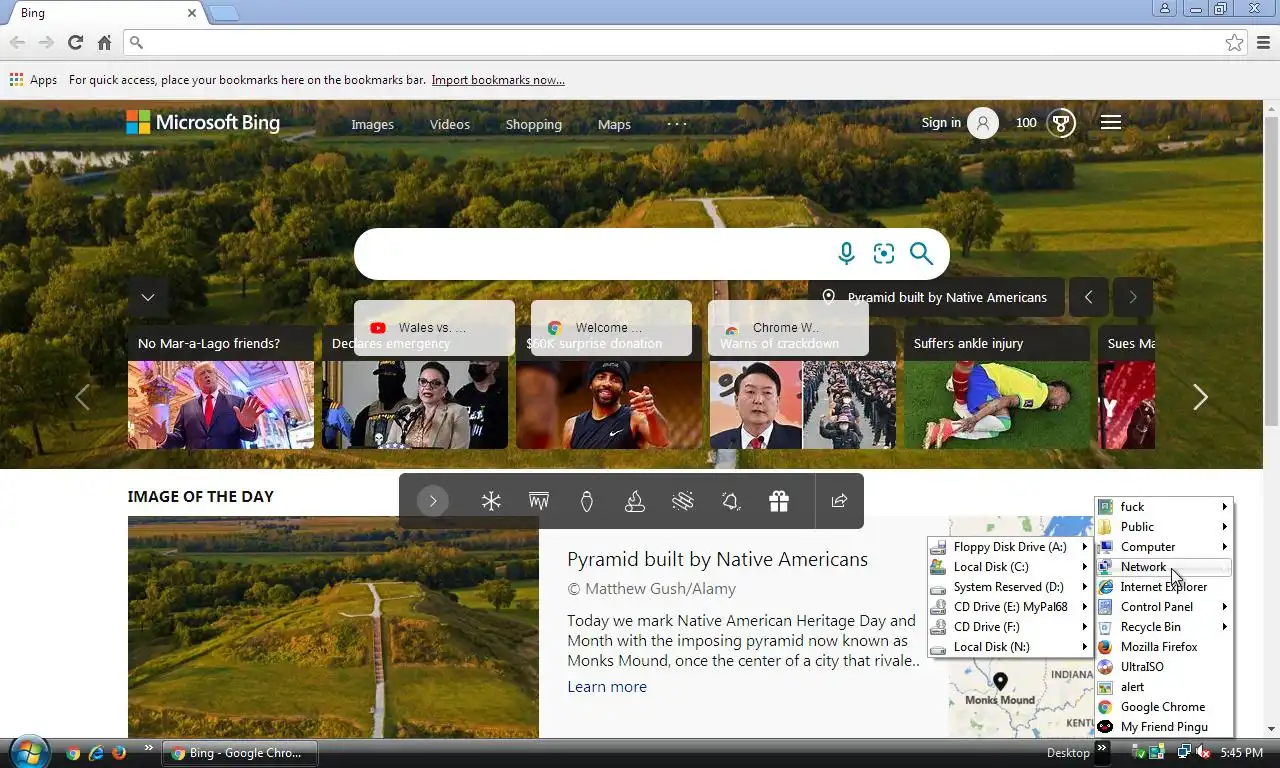
Task: Select the Christmas light bulb icon
Action: click(x=587, y=501)
